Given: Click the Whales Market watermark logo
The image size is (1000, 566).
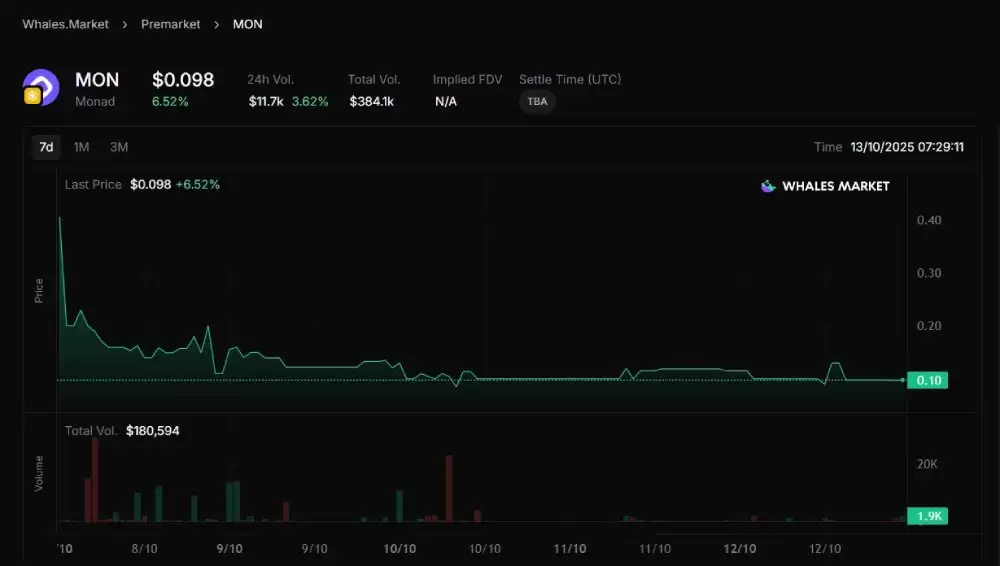Looking at the screenshot, I should point(825,185).
